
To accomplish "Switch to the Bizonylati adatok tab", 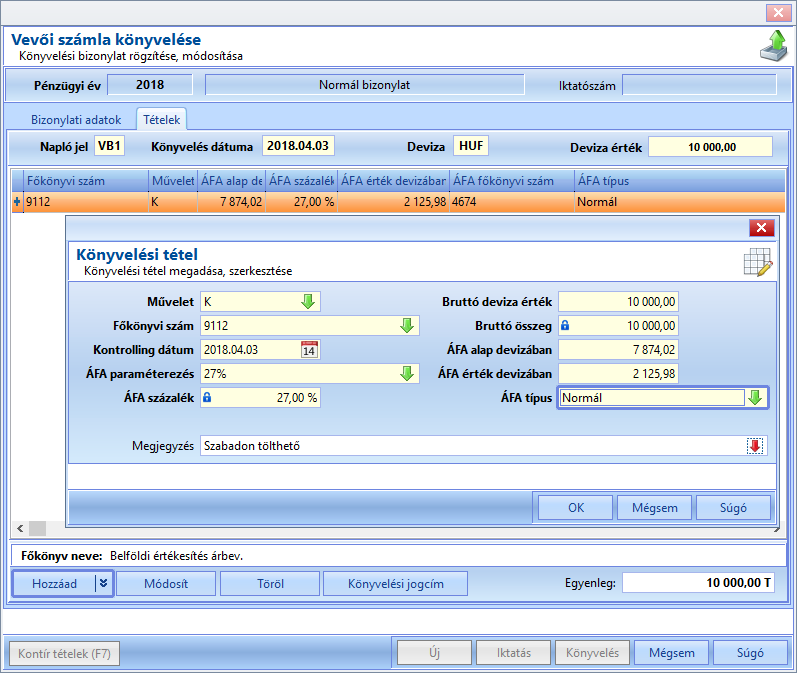I will 76,120.
